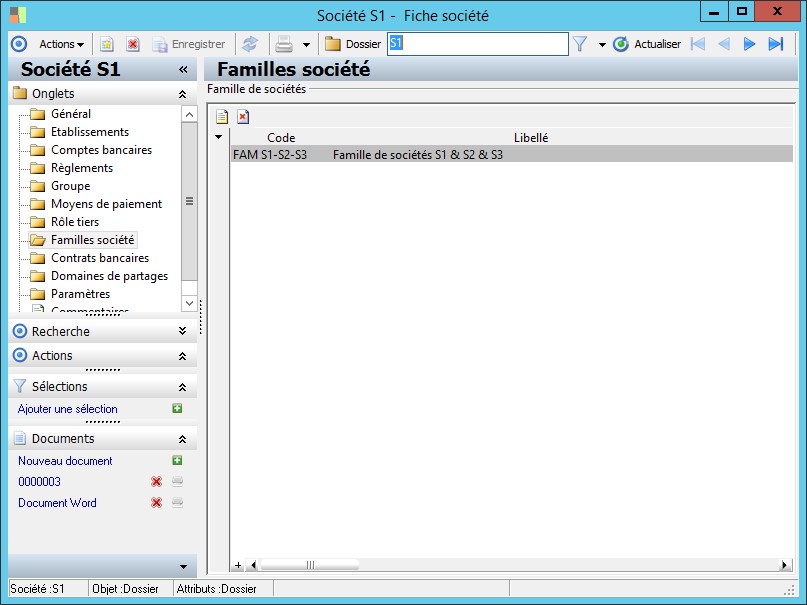Click the Dossier input field containing S1
This screenshot has height=605, width=807.
478,44
